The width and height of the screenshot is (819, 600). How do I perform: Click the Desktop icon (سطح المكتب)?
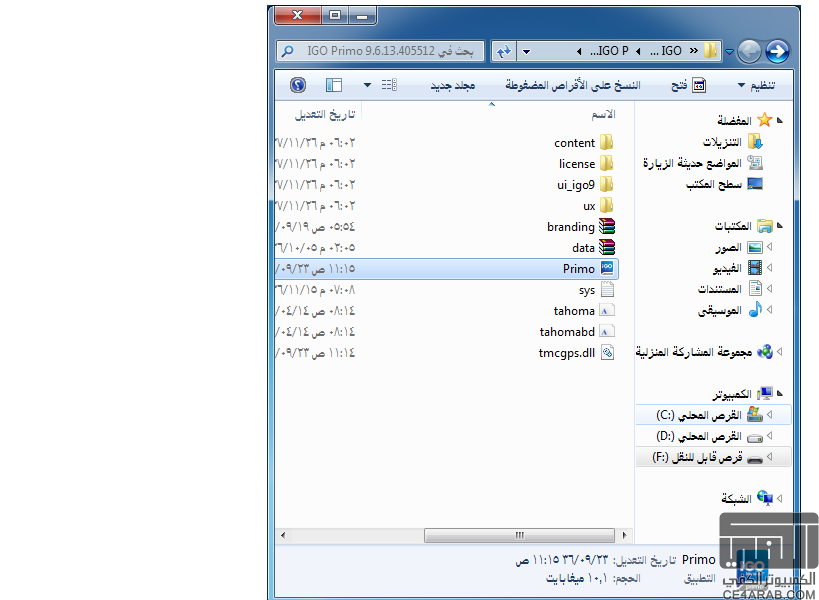755,184
